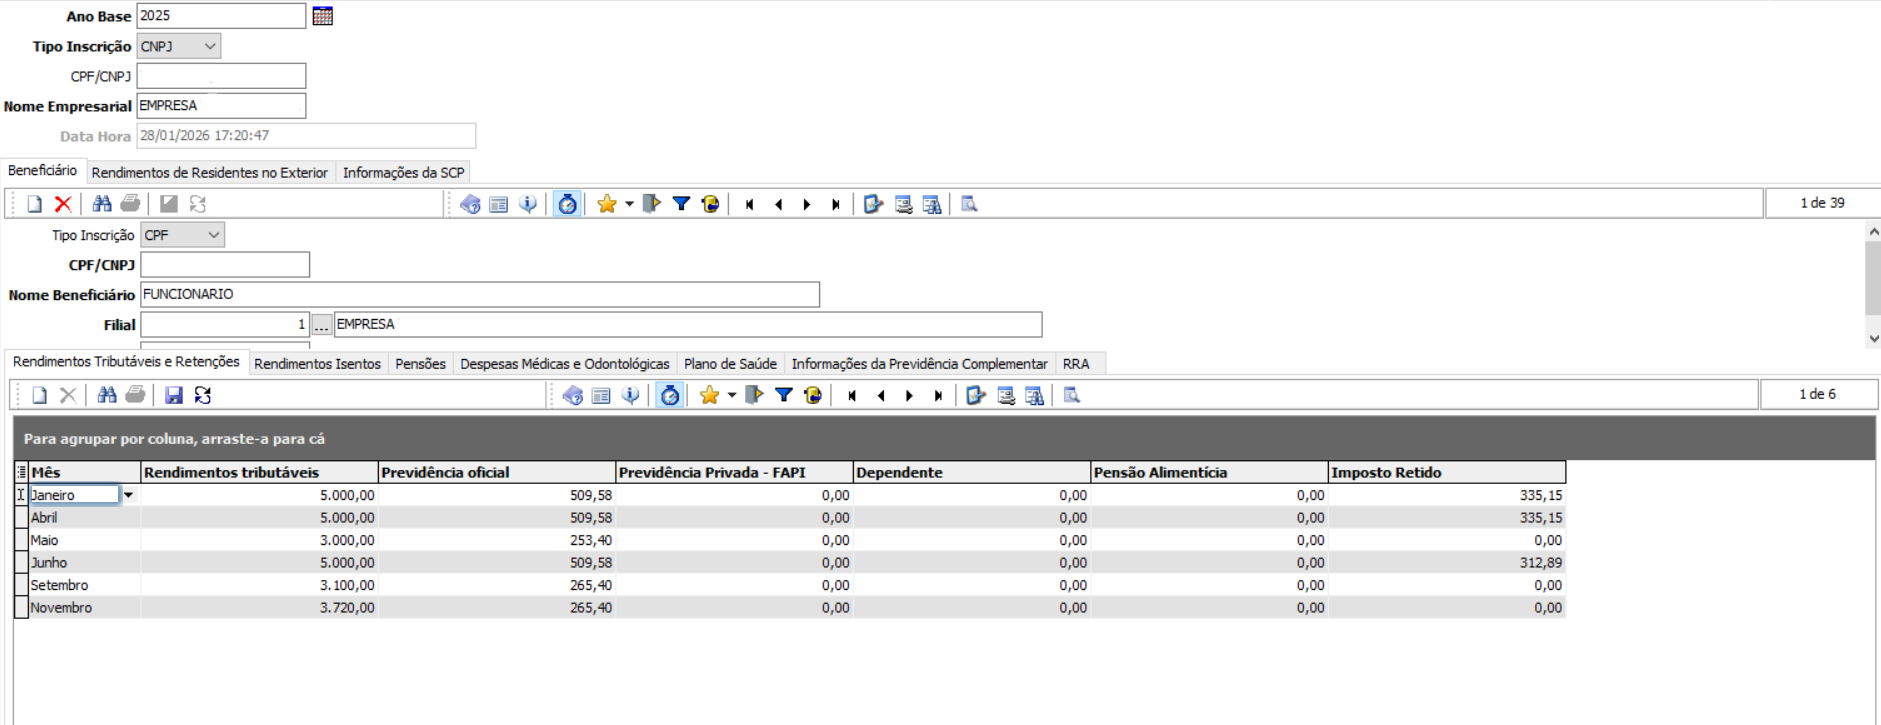Click yellow star favorites icon in lower toolbar
This screenshot has width=1881, height=725.
point(709,395)
